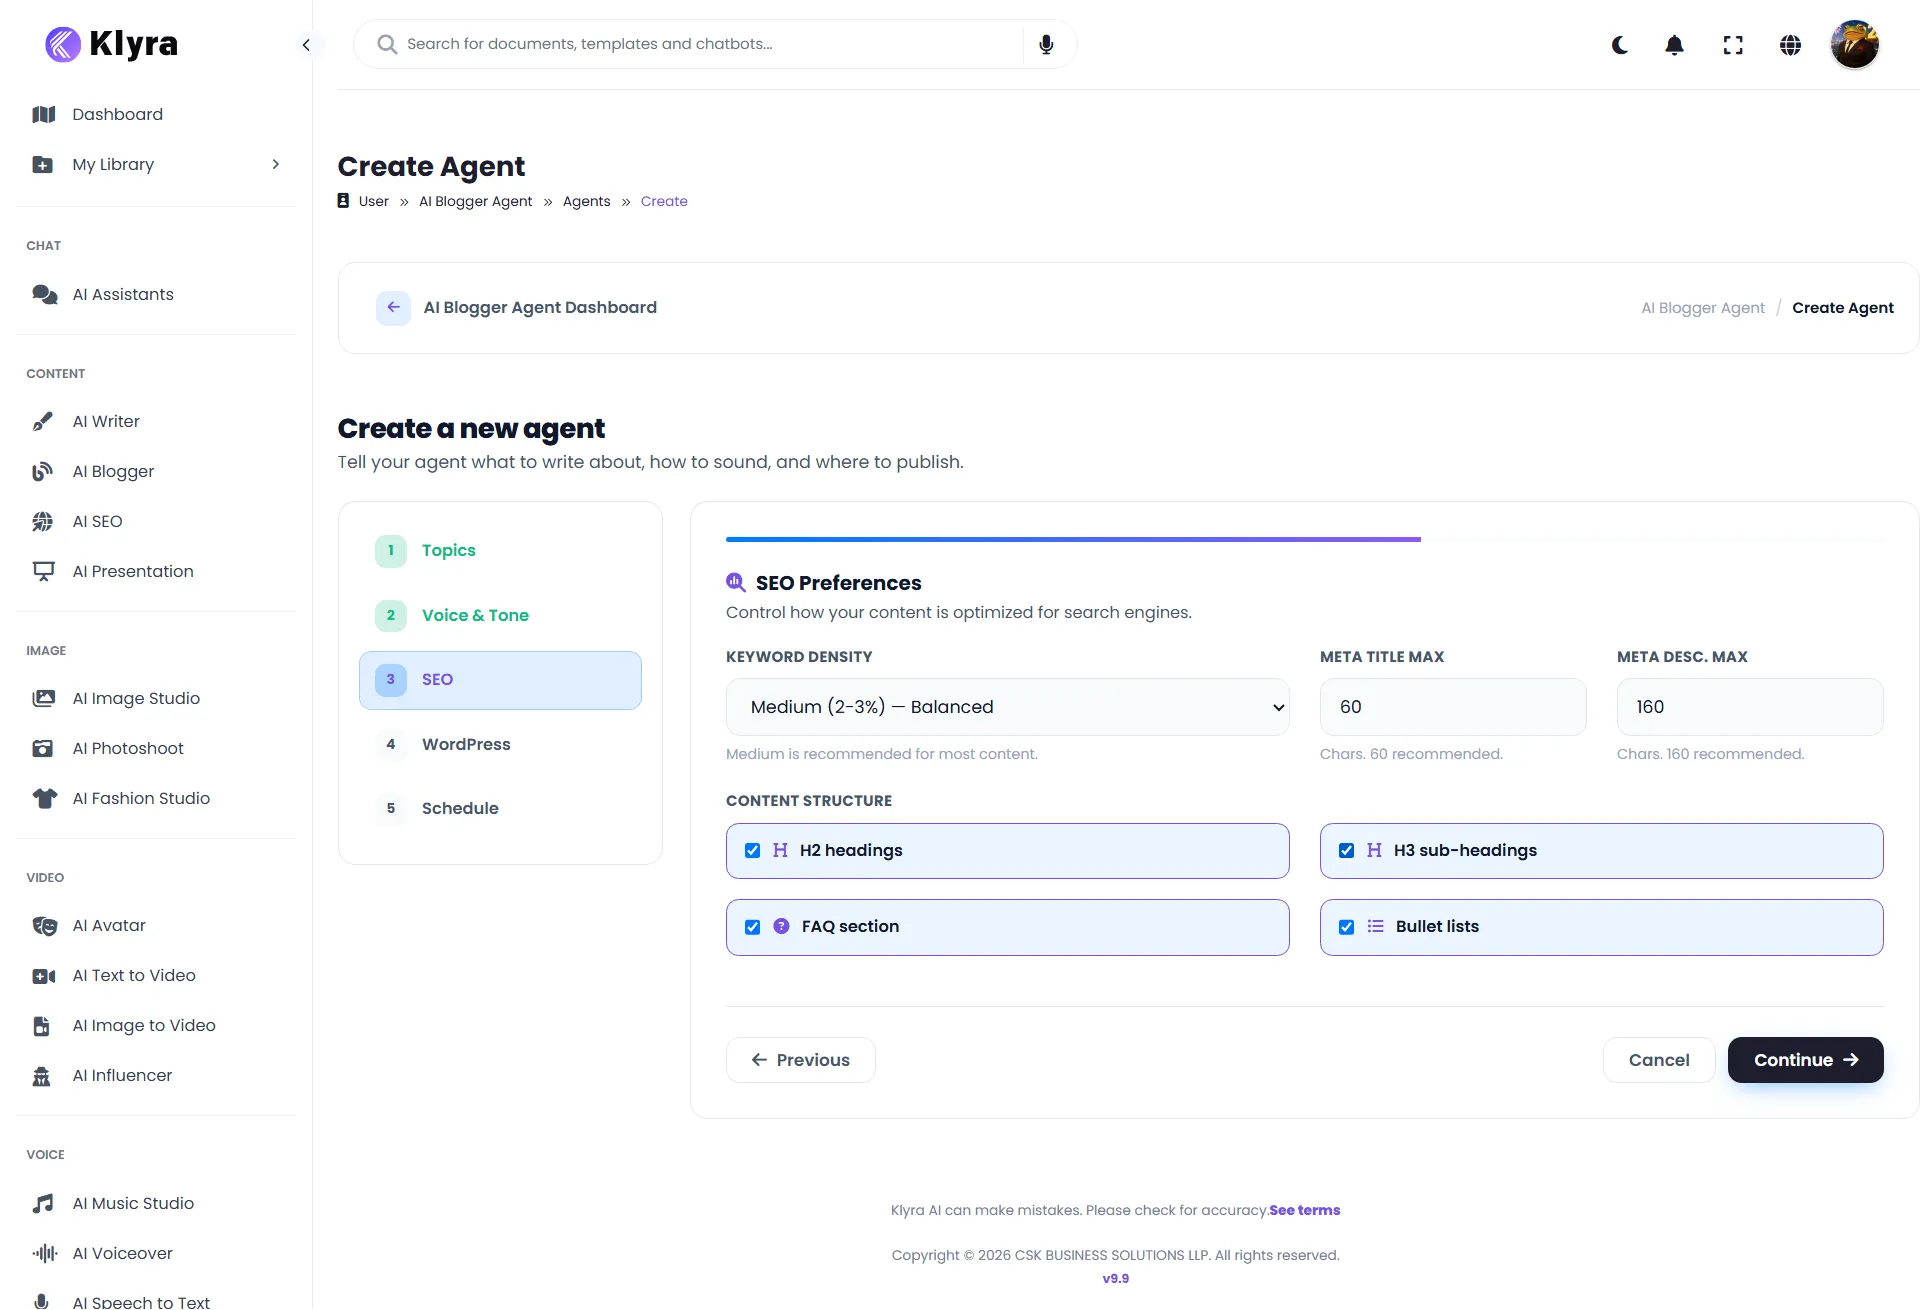Uncheck the Bullet lists checkbox
This screenshot has height=1310, width=1920.
point(1346,927)
